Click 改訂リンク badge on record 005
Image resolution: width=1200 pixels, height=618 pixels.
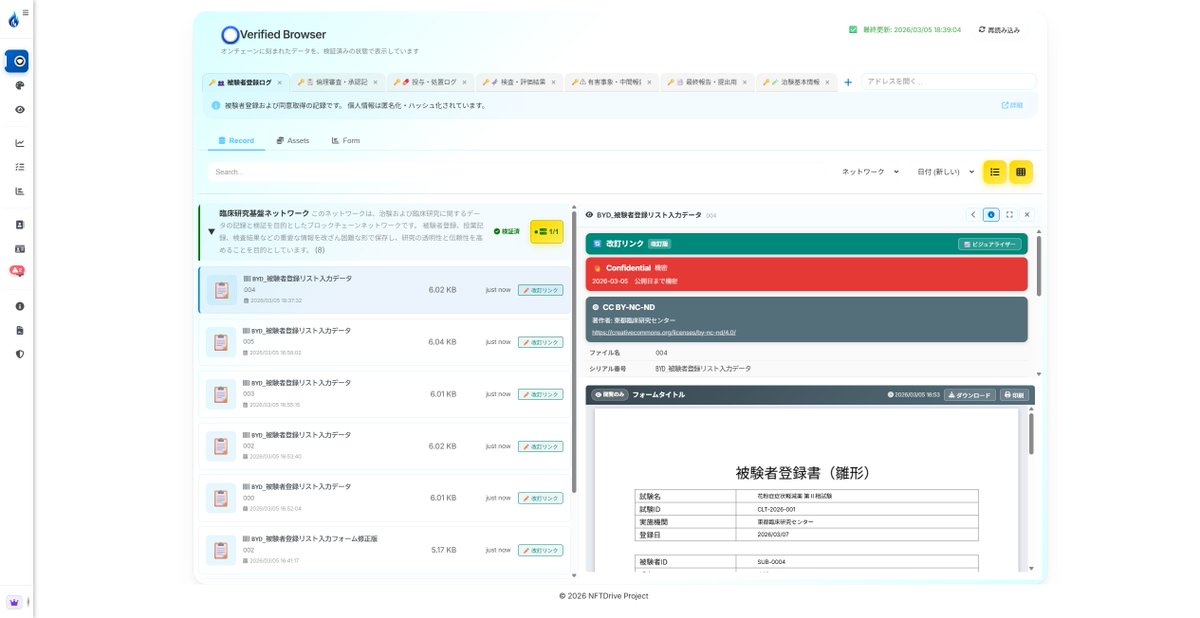point(540,342)
